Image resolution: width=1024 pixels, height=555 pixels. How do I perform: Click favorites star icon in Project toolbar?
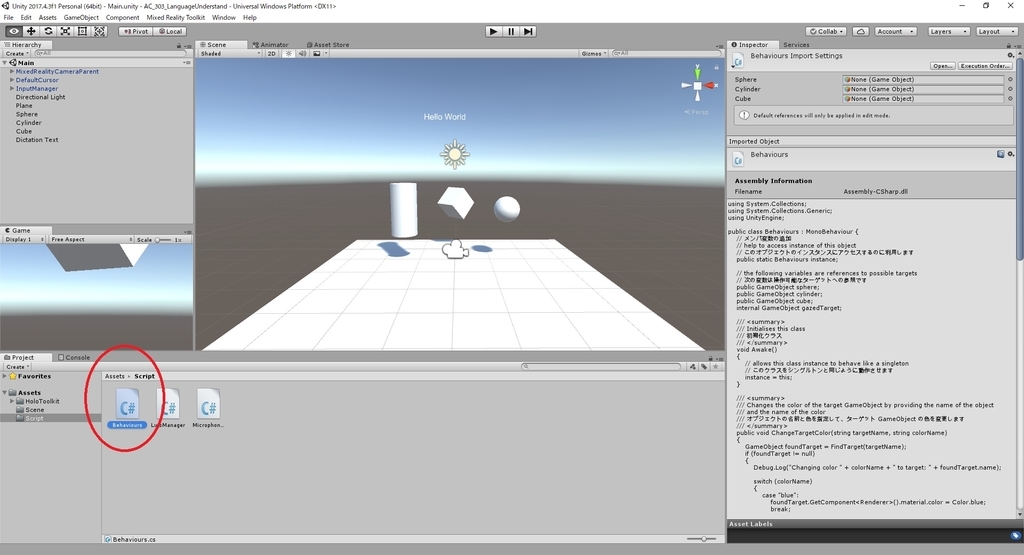point(716,367)
